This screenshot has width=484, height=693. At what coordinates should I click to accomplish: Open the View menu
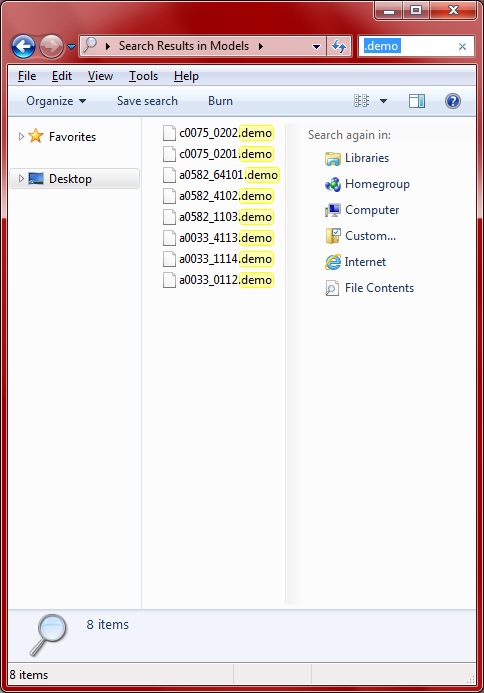point(100,76)
